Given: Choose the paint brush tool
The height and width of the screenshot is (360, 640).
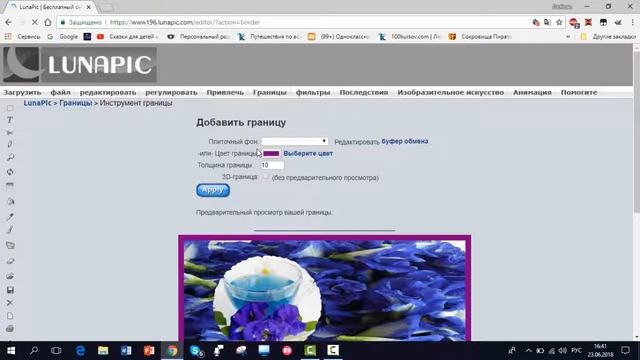Looking at the screenshot, I should click(x=10, y=230).
